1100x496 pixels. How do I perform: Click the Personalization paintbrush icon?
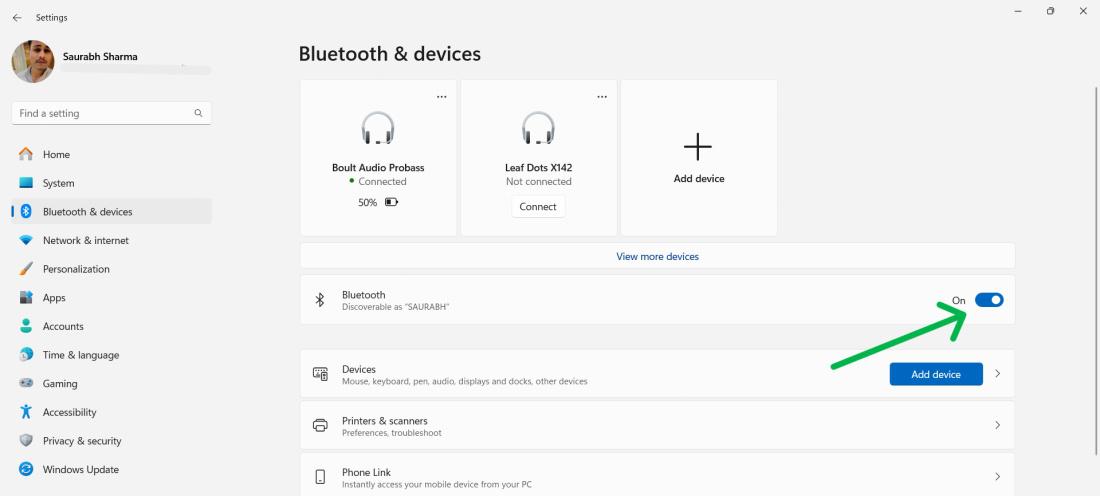pyautogui.click(x=27, y=269)
